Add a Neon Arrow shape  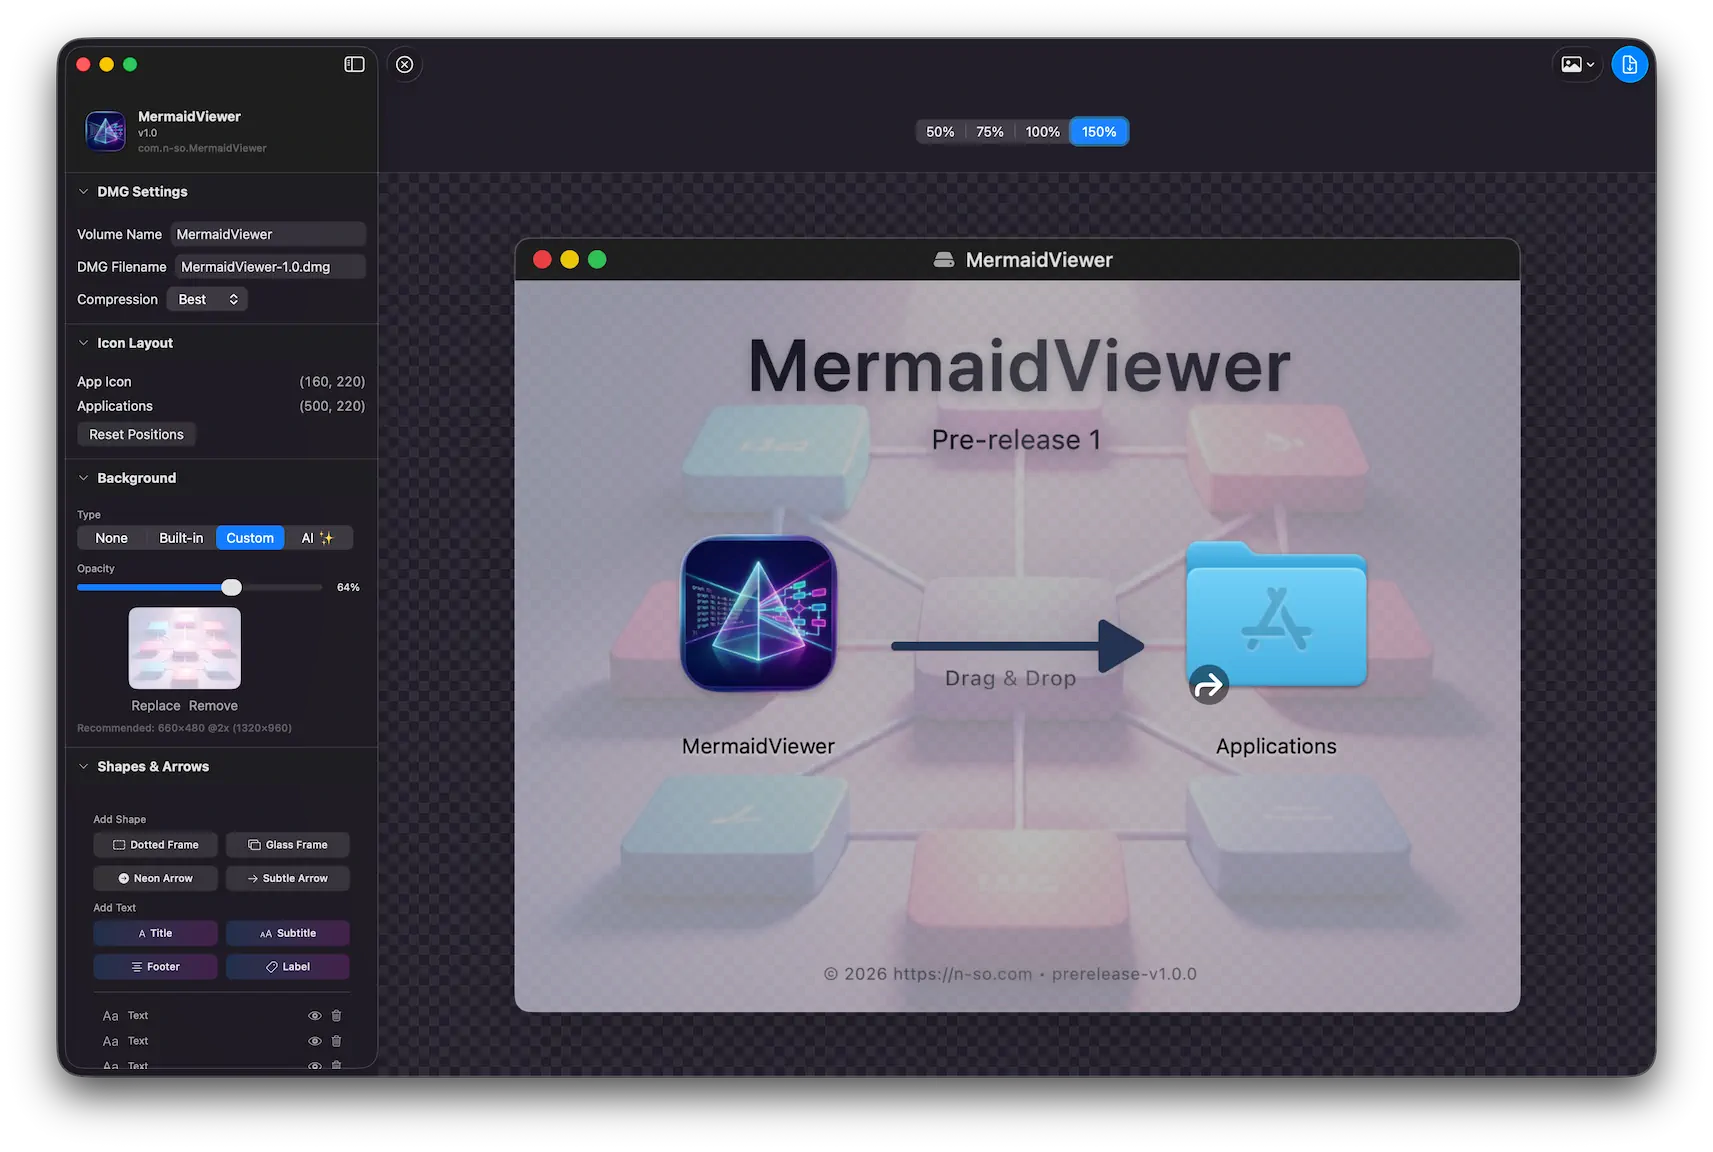[x=155, y=878]
